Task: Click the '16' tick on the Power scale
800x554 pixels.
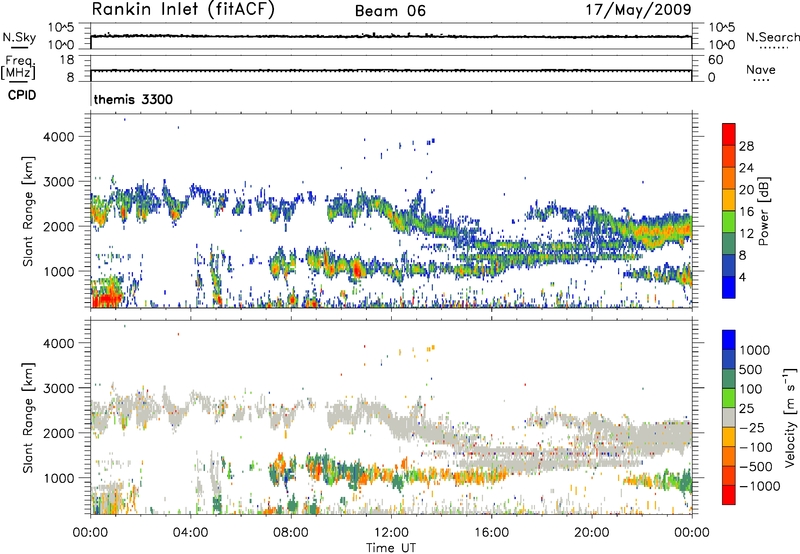Action: coord(746,212)
